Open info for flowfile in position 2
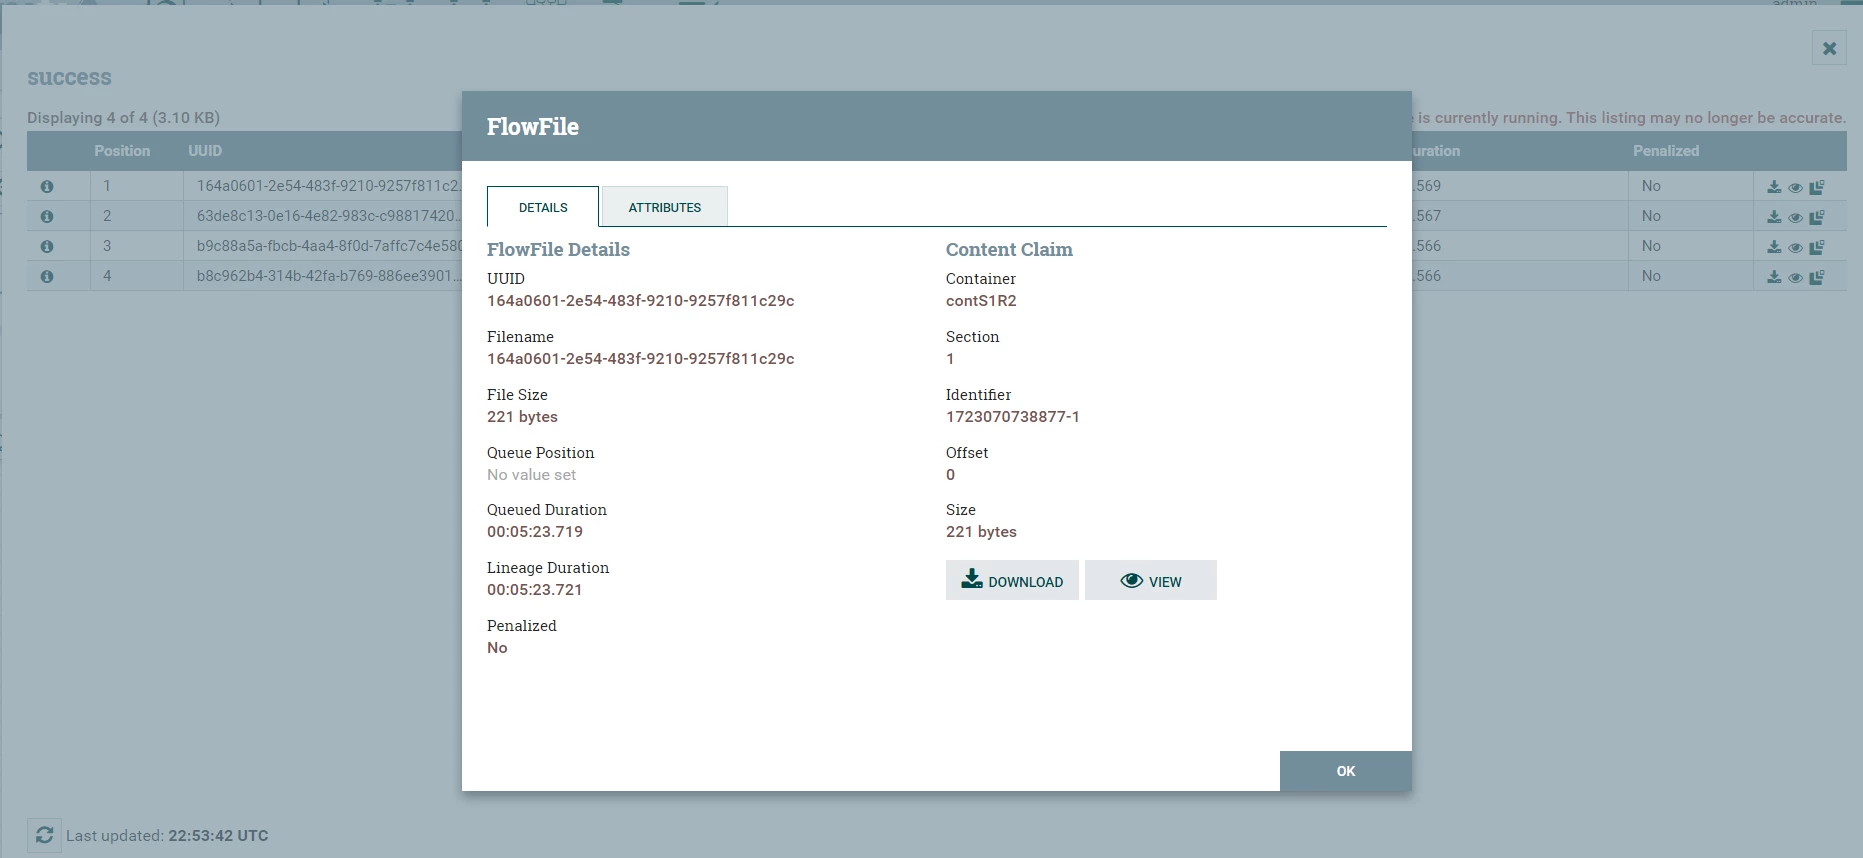Viewport: 1863px width, 858px height. click(47, 217)
